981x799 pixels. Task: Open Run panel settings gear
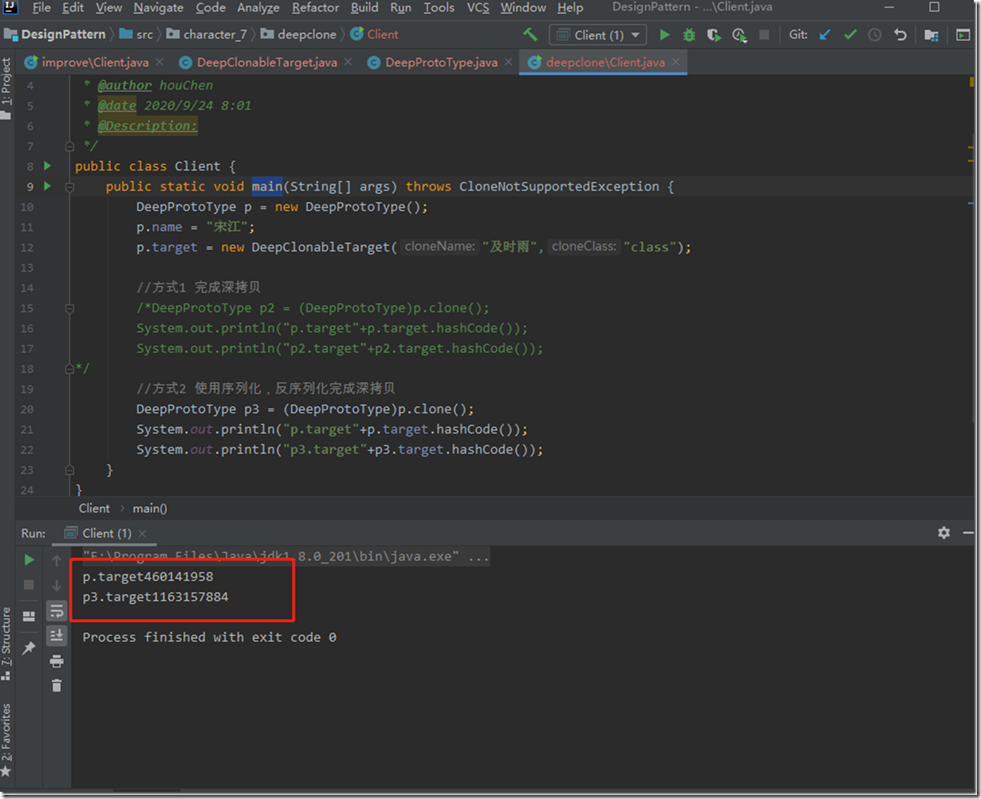(x=943, y=533)
